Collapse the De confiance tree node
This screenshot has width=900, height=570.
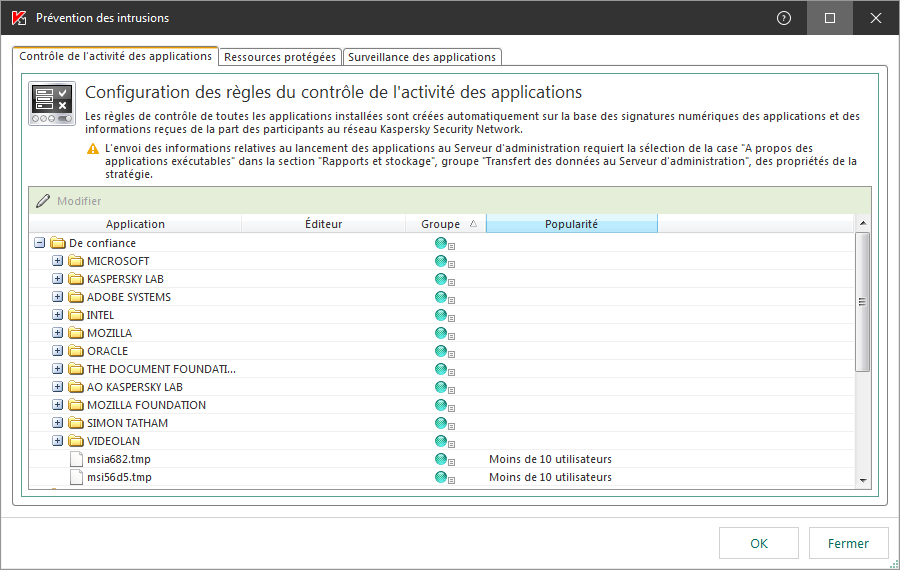coord(40,243)
